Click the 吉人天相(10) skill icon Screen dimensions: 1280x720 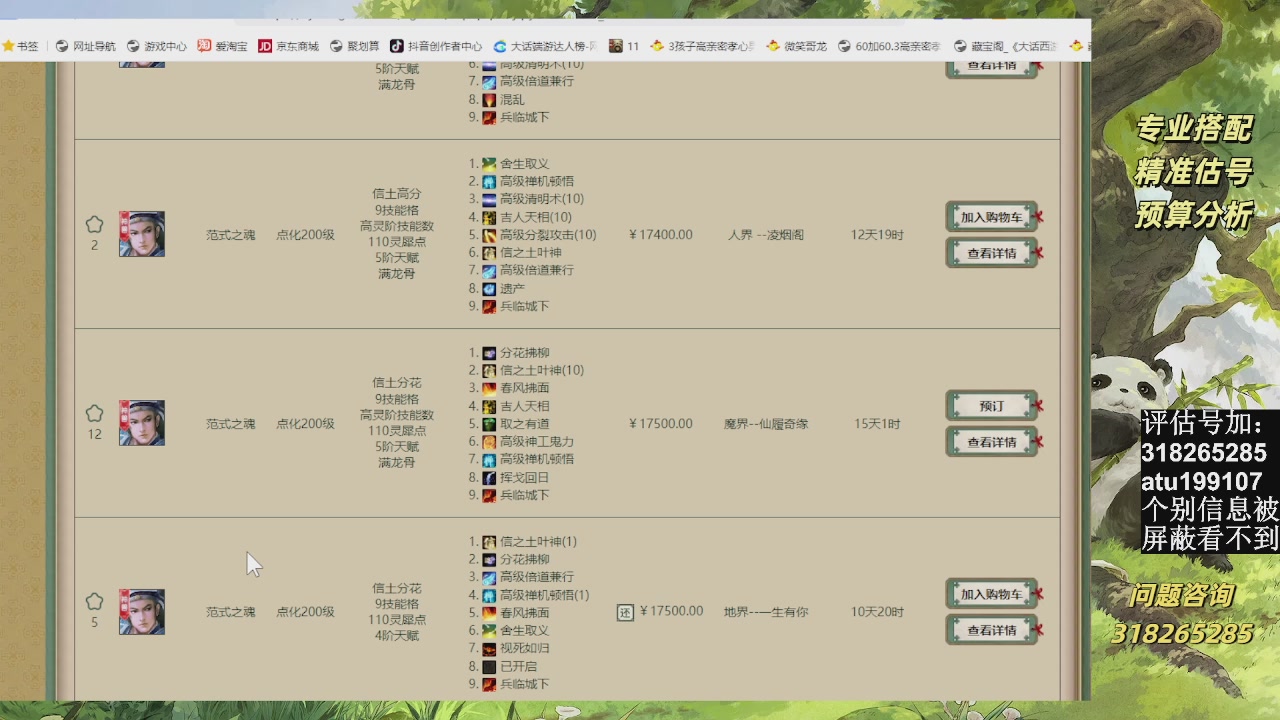point(489,217)
